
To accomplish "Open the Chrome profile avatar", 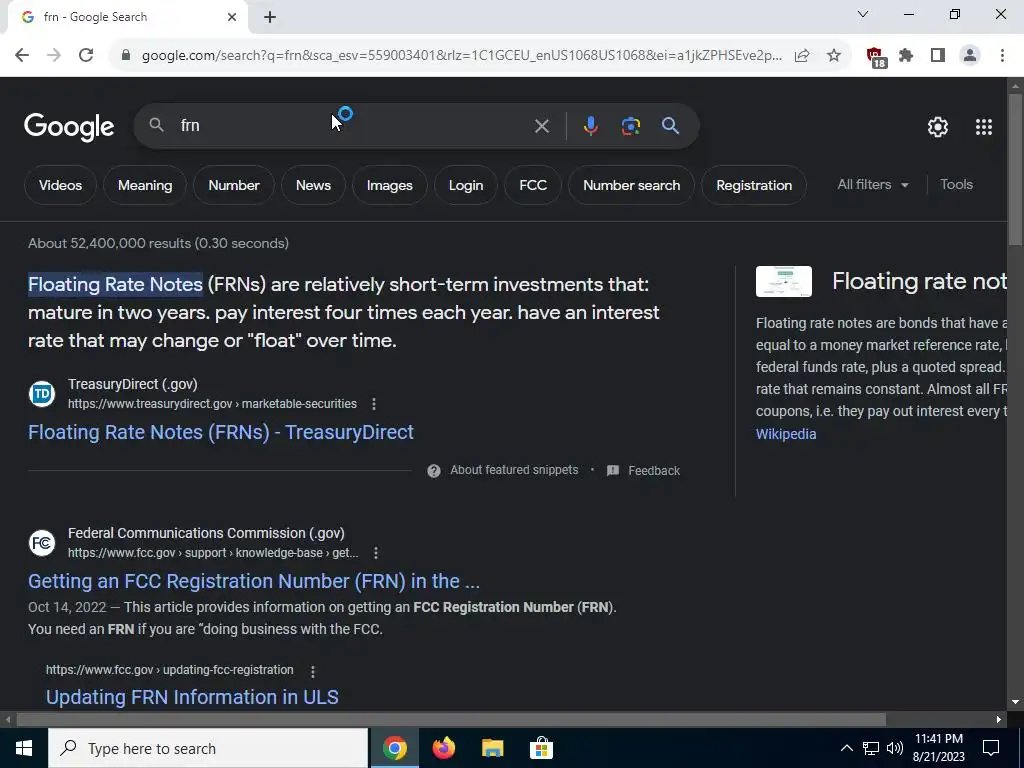I will coord(970,56).
